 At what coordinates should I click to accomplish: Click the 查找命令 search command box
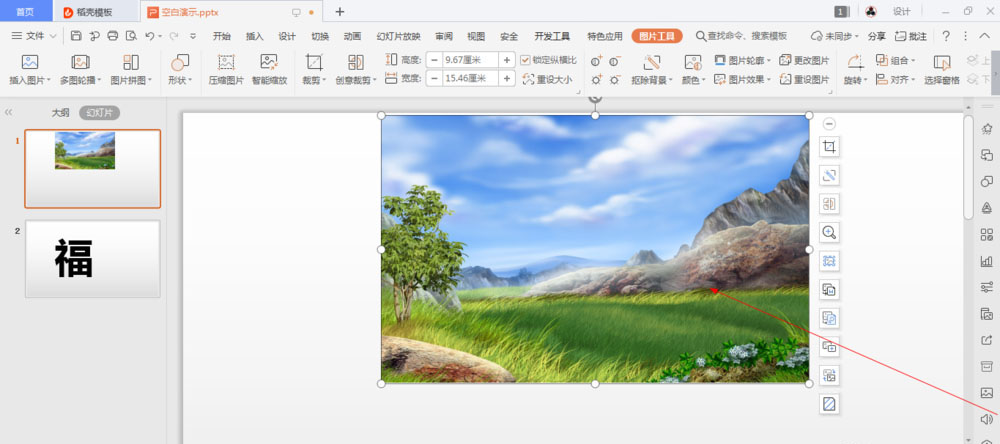click(741, 36)
